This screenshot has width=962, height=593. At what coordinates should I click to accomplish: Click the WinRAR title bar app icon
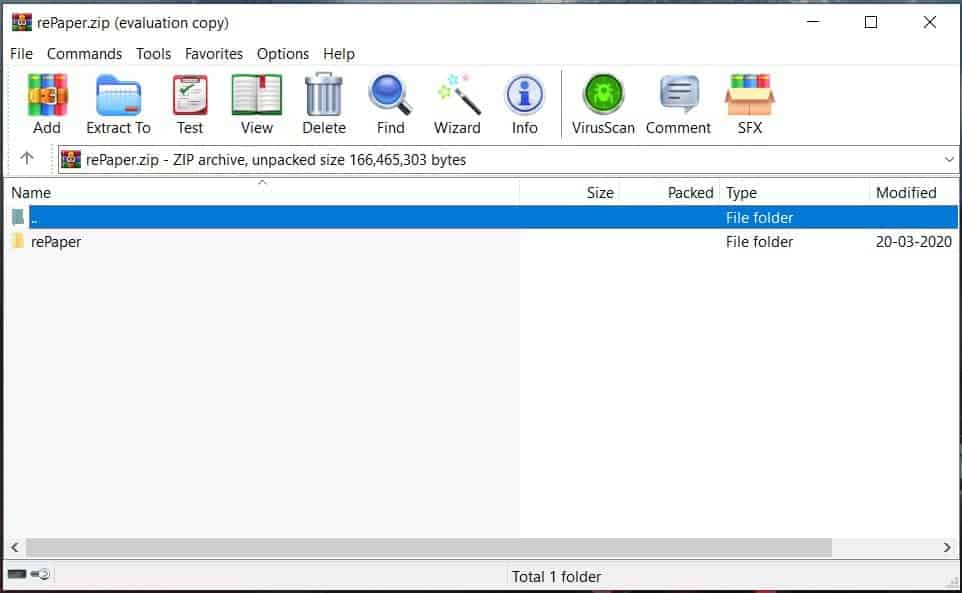click(x=21, y=23)
